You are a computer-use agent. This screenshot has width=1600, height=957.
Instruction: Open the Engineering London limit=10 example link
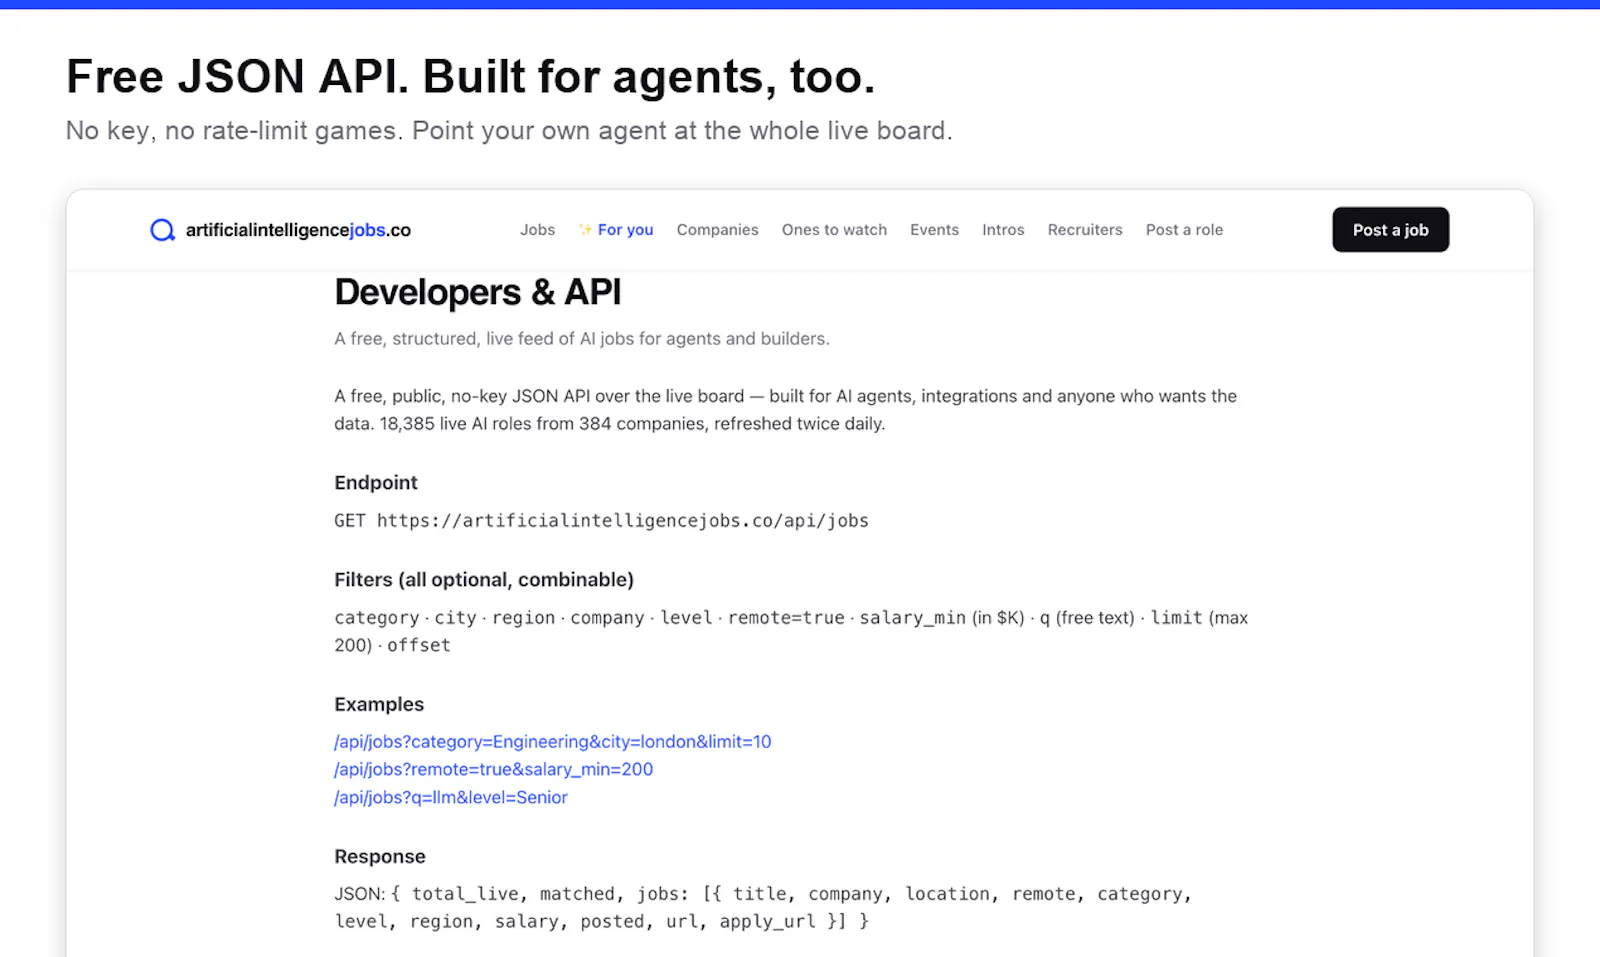pos(553,742)
